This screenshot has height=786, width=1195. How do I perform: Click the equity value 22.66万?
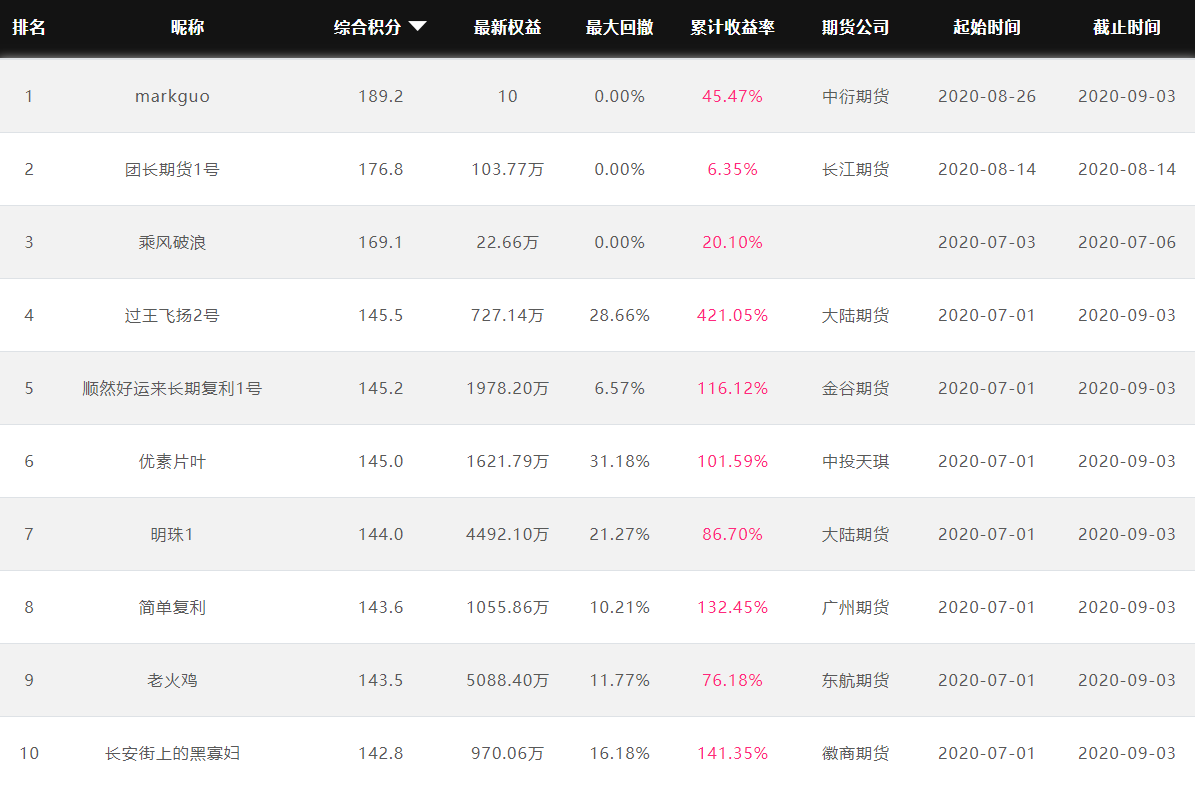(508, 242)
